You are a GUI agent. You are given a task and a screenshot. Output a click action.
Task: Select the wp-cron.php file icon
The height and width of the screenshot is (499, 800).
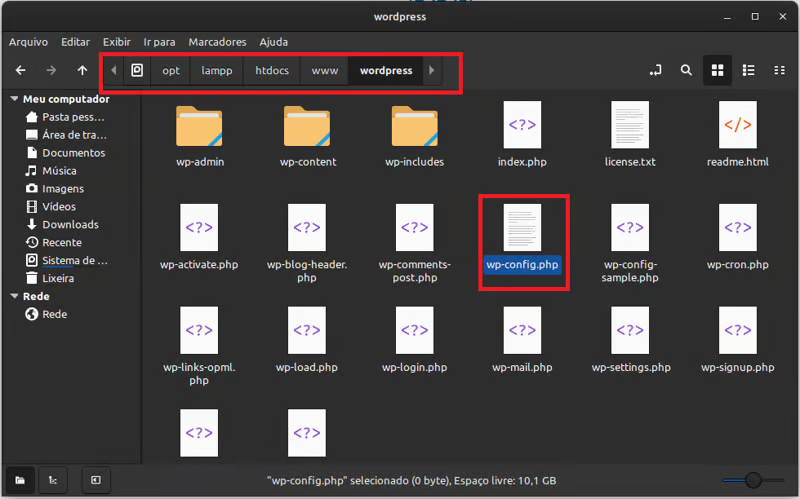click(x=738, y=228)
